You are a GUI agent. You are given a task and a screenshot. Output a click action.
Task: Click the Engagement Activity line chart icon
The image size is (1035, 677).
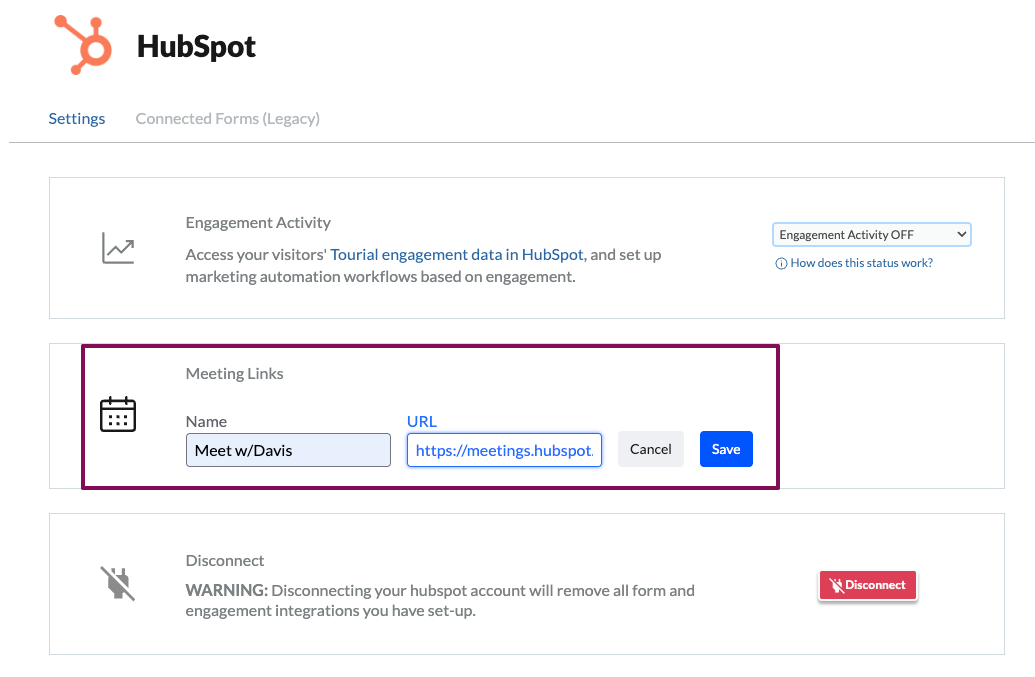(117, 248)
